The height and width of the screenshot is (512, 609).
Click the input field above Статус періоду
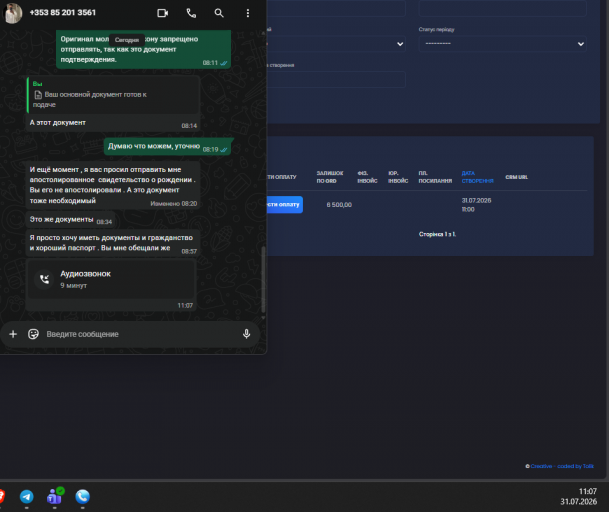pos(503,8)
